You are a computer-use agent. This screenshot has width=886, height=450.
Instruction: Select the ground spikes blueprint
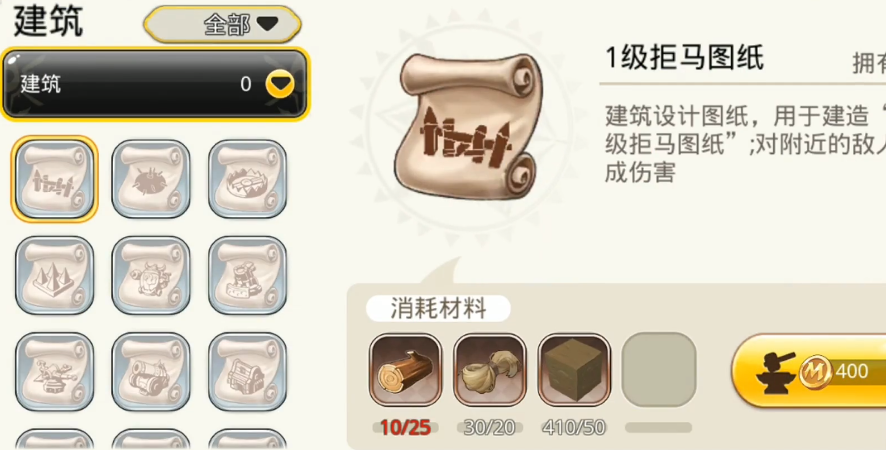54,275
